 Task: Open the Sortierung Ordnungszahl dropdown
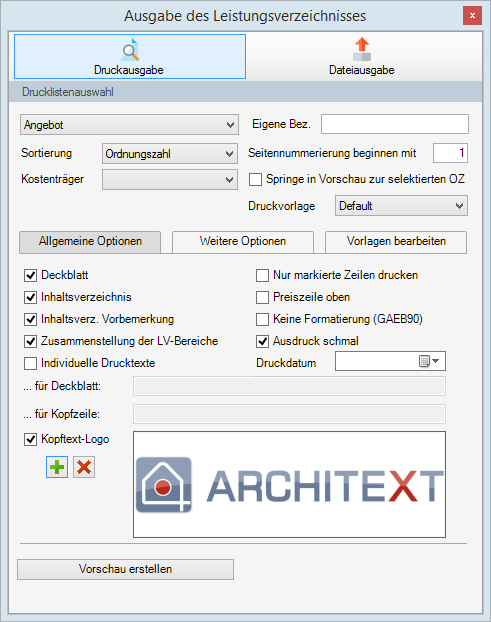pos(170,154)
